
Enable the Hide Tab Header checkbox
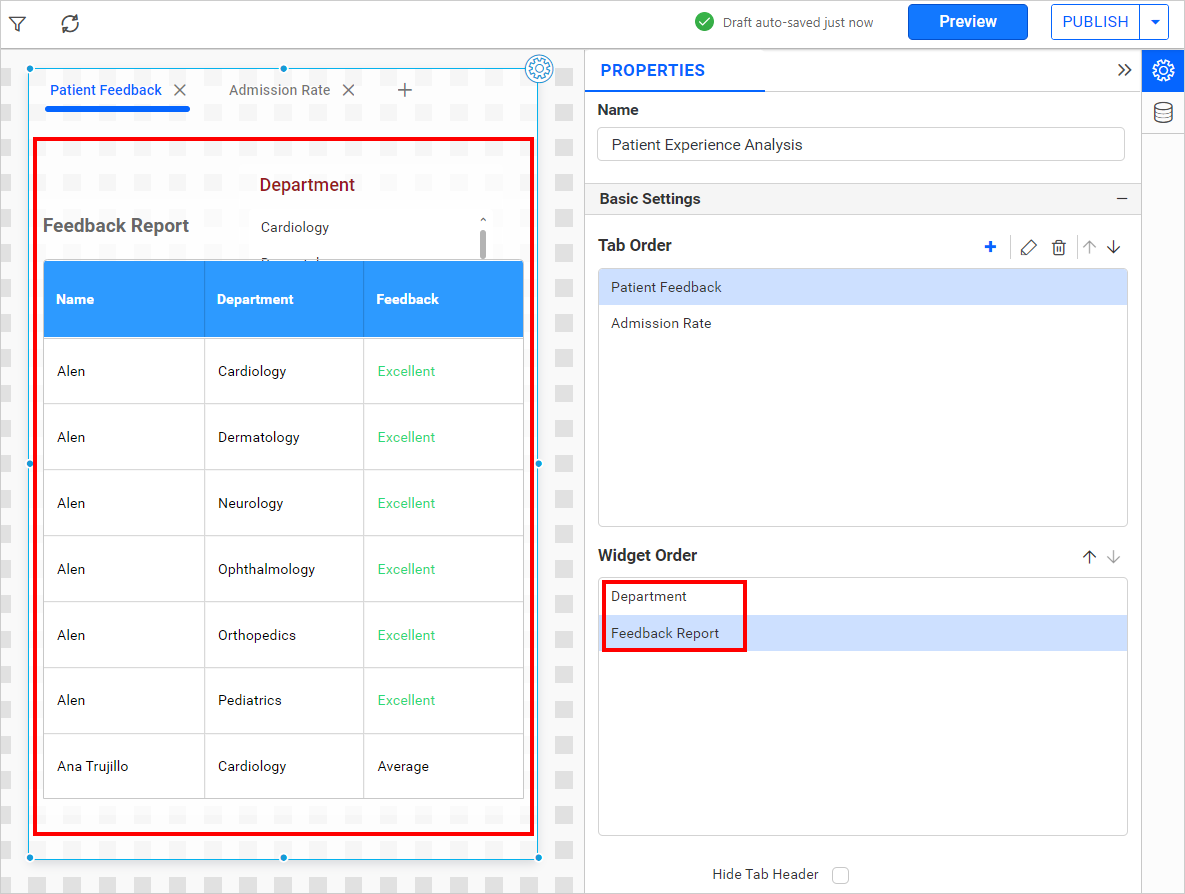[x=839, y=873]
